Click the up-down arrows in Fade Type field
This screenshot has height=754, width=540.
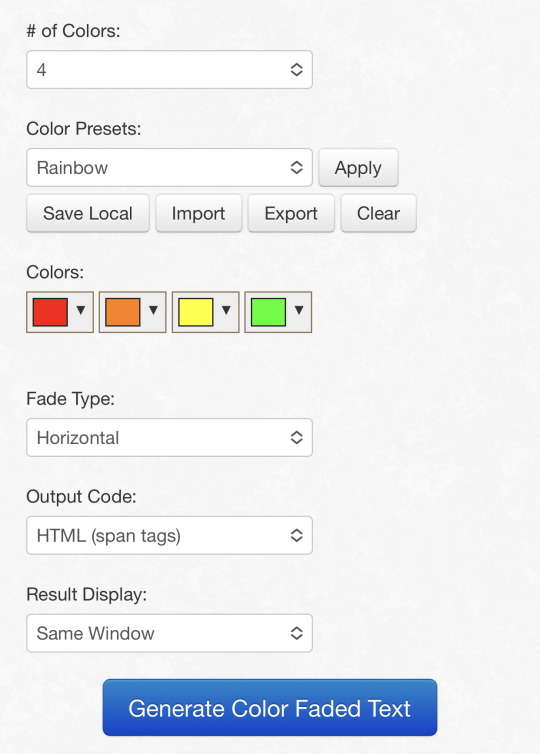(297, 437)
